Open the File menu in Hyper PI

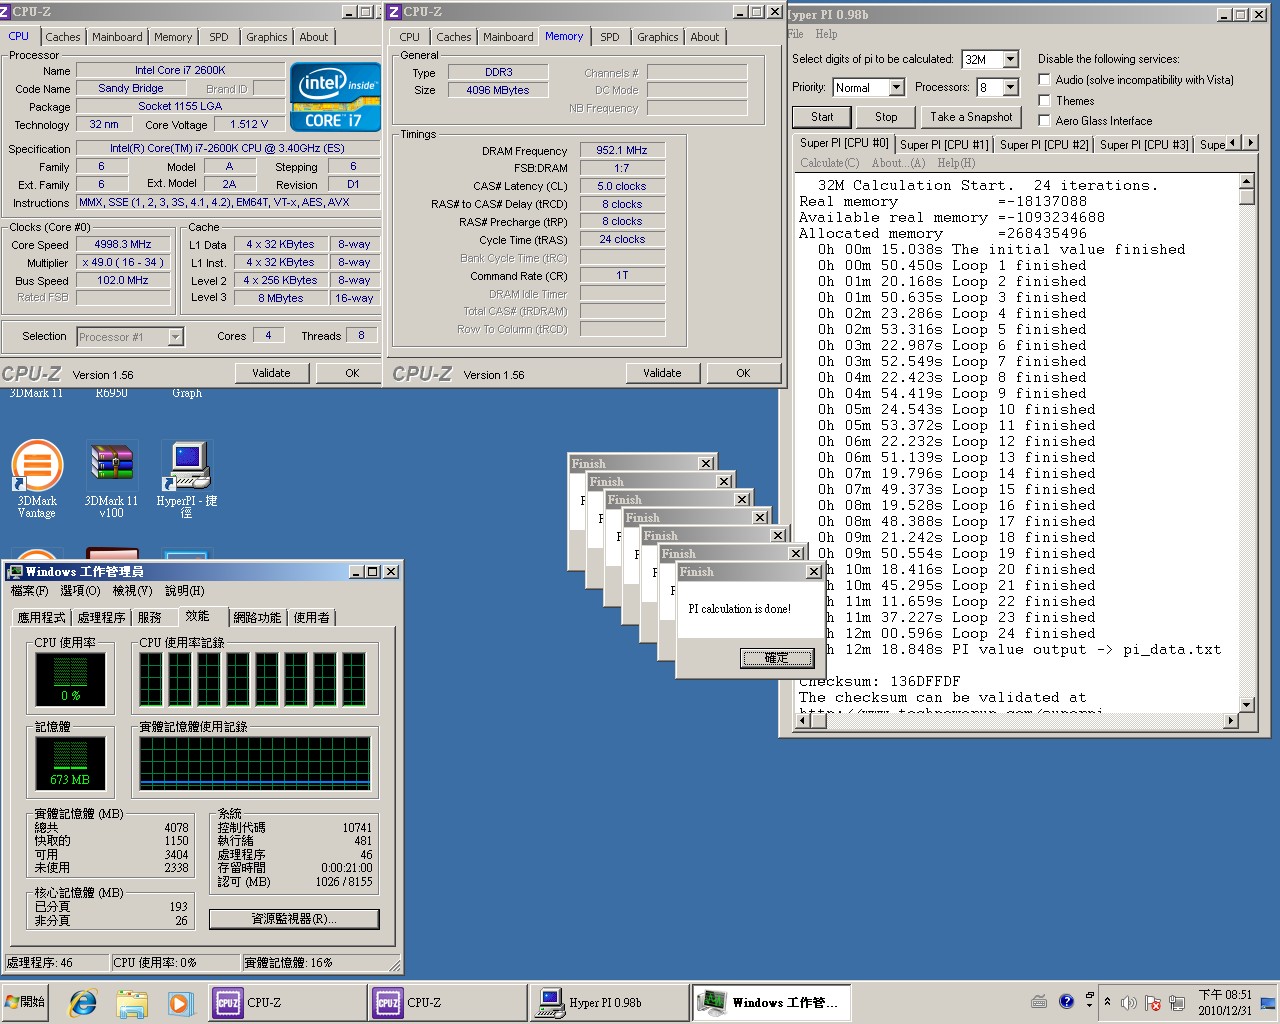pyautogui.click(x=795, y=34)
